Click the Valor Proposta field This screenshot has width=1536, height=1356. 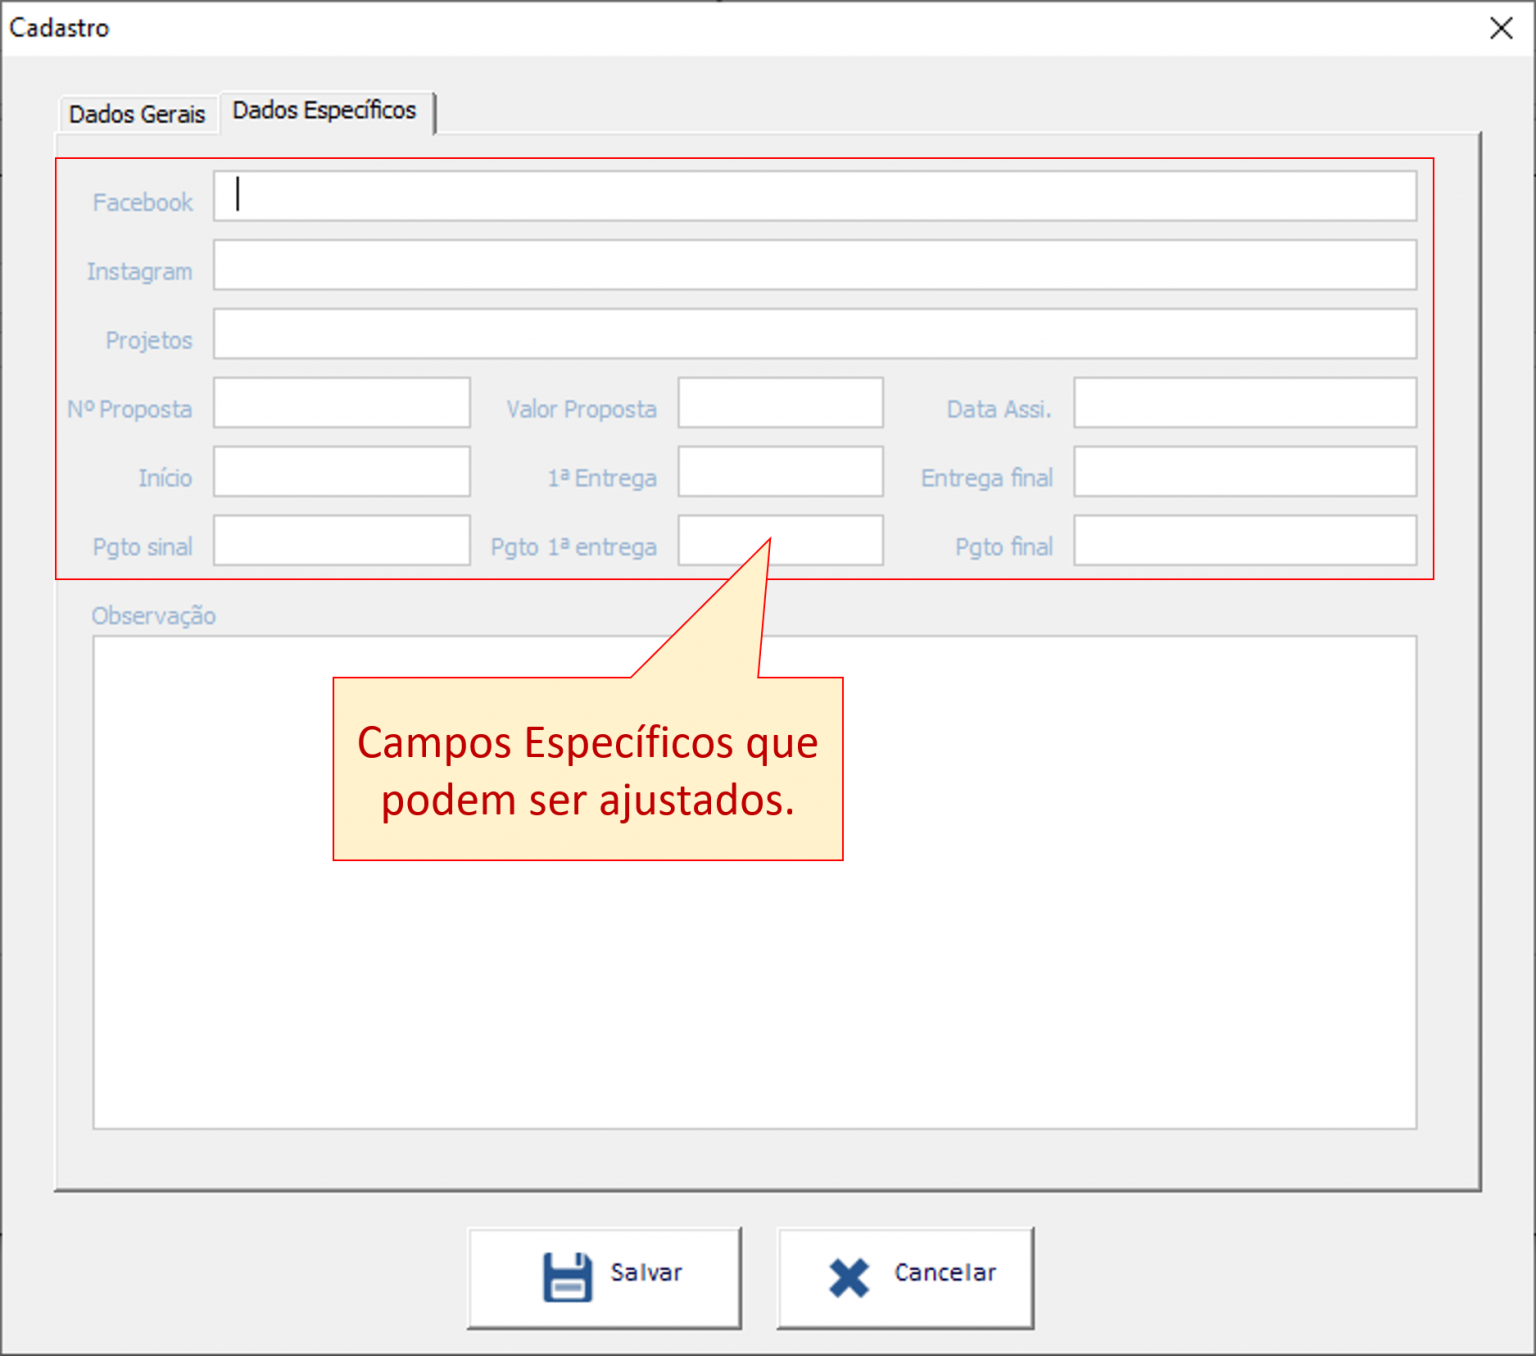(779, 403)
